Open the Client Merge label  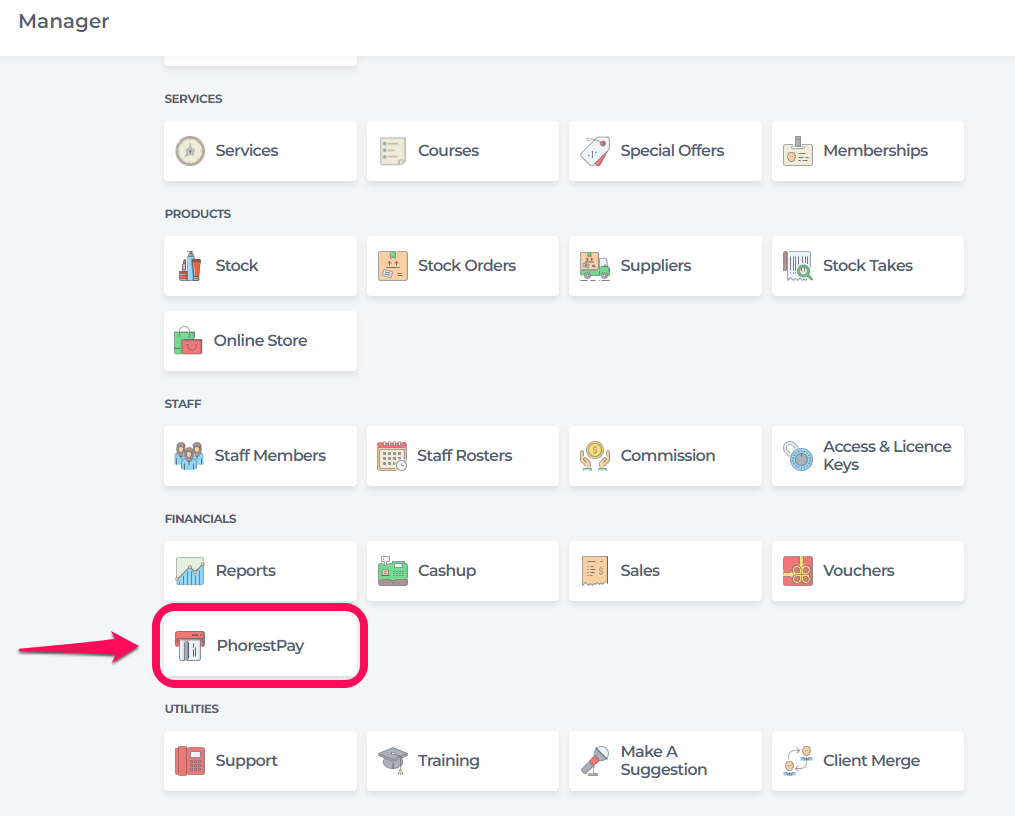[x=871, y=761]
